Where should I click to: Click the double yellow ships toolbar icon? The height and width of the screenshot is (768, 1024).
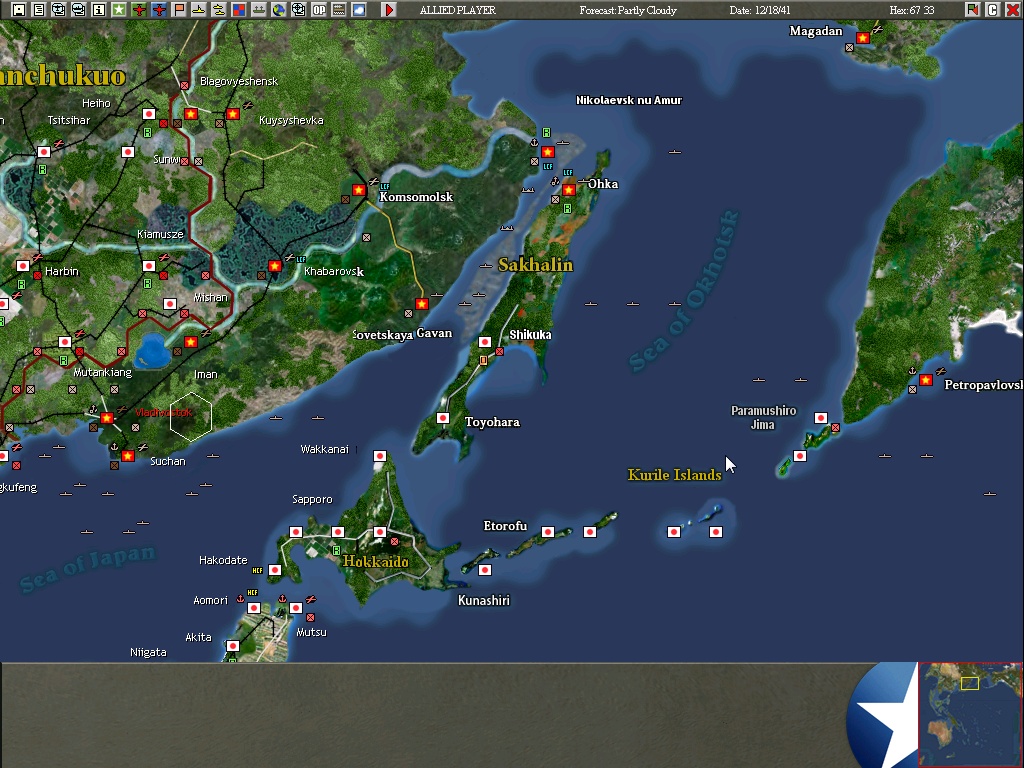click(219, 10)
